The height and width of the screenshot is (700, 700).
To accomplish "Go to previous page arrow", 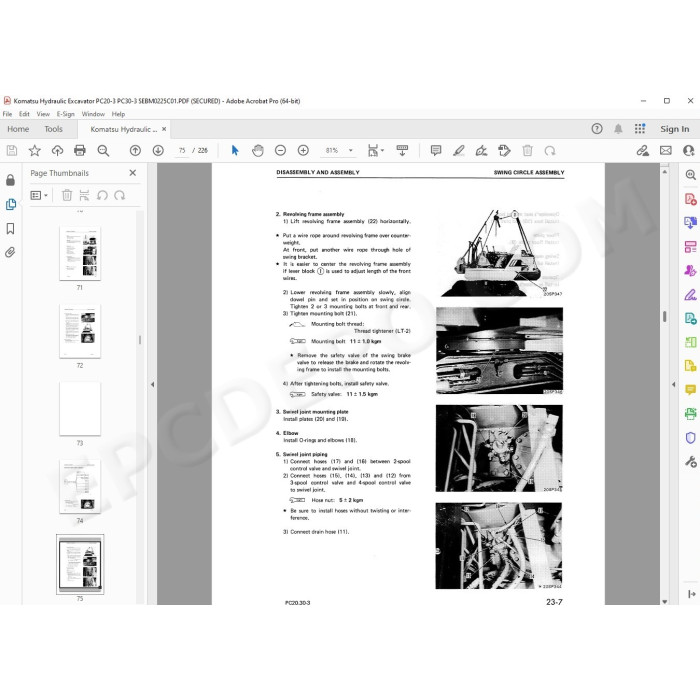I will pyautogui.click(x=135, y=151).
